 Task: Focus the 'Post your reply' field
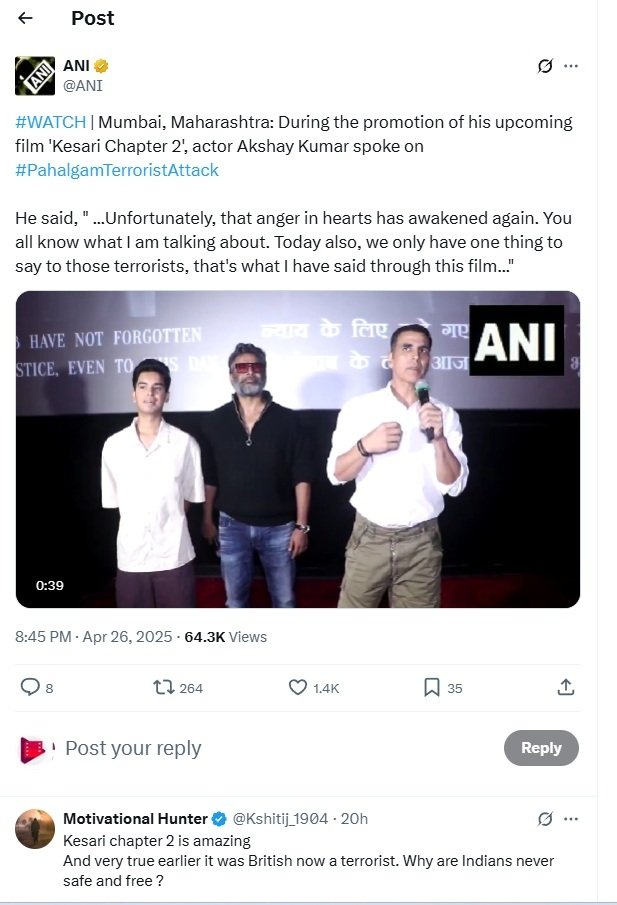click(x=134, y=747)
